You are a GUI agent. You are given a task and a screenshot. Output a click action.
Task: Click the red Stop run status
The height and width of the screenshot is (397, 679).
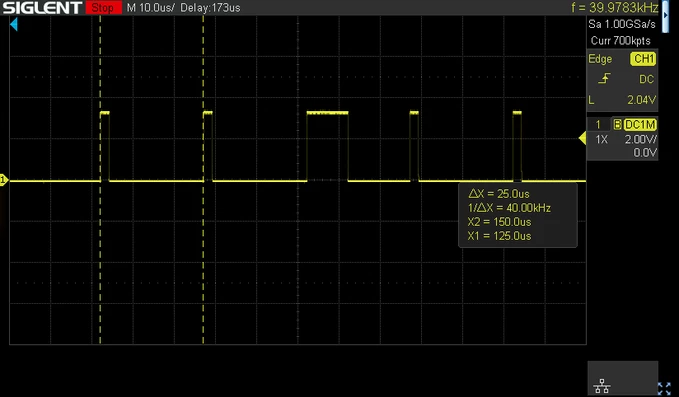[x=103, y=7]
